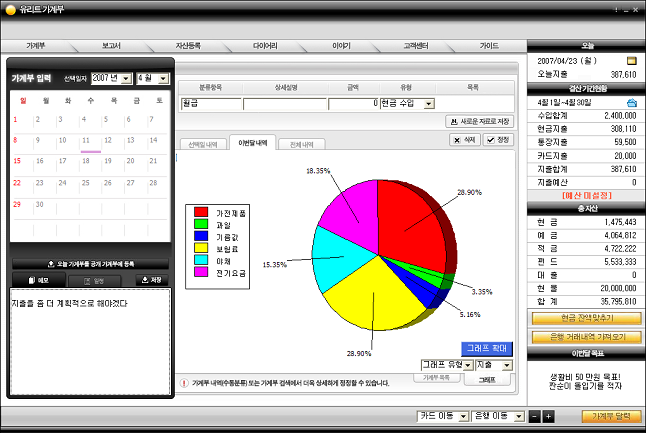Viewport: 646px width, 433px height.
Task: Open the 가계부 menu tab
Action: (x=36, y=46)
